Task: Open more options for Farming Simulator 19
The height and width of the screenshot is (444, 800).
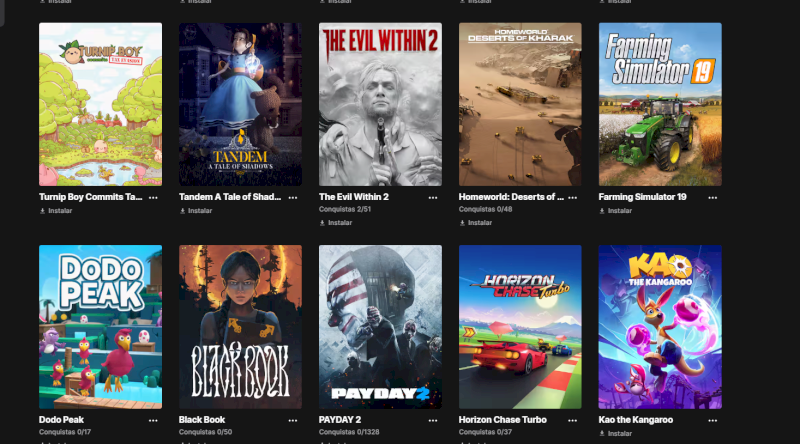Action: click(713, 198)
